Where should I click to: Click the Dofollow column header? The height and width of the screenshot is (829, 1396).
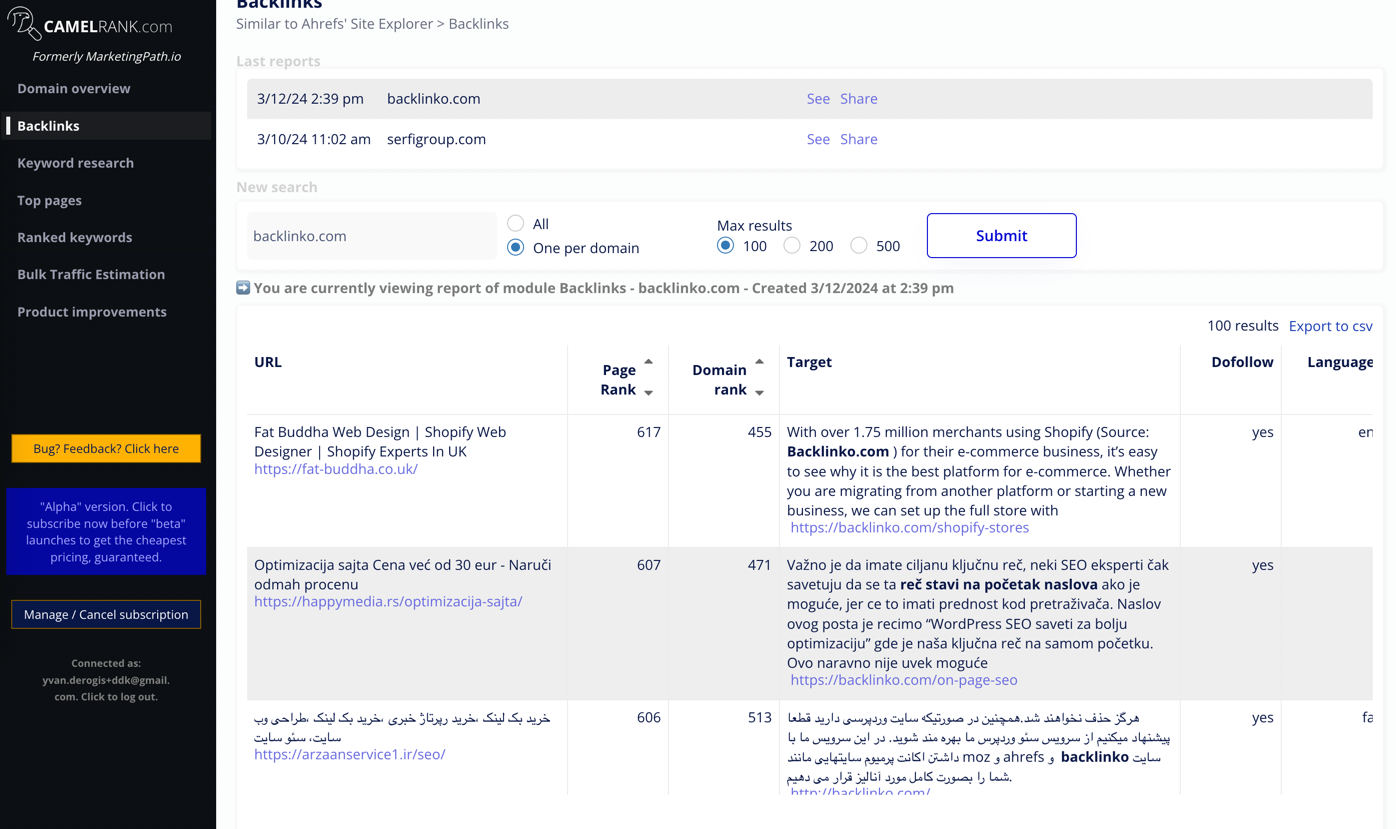click(x=1242, y=362)
